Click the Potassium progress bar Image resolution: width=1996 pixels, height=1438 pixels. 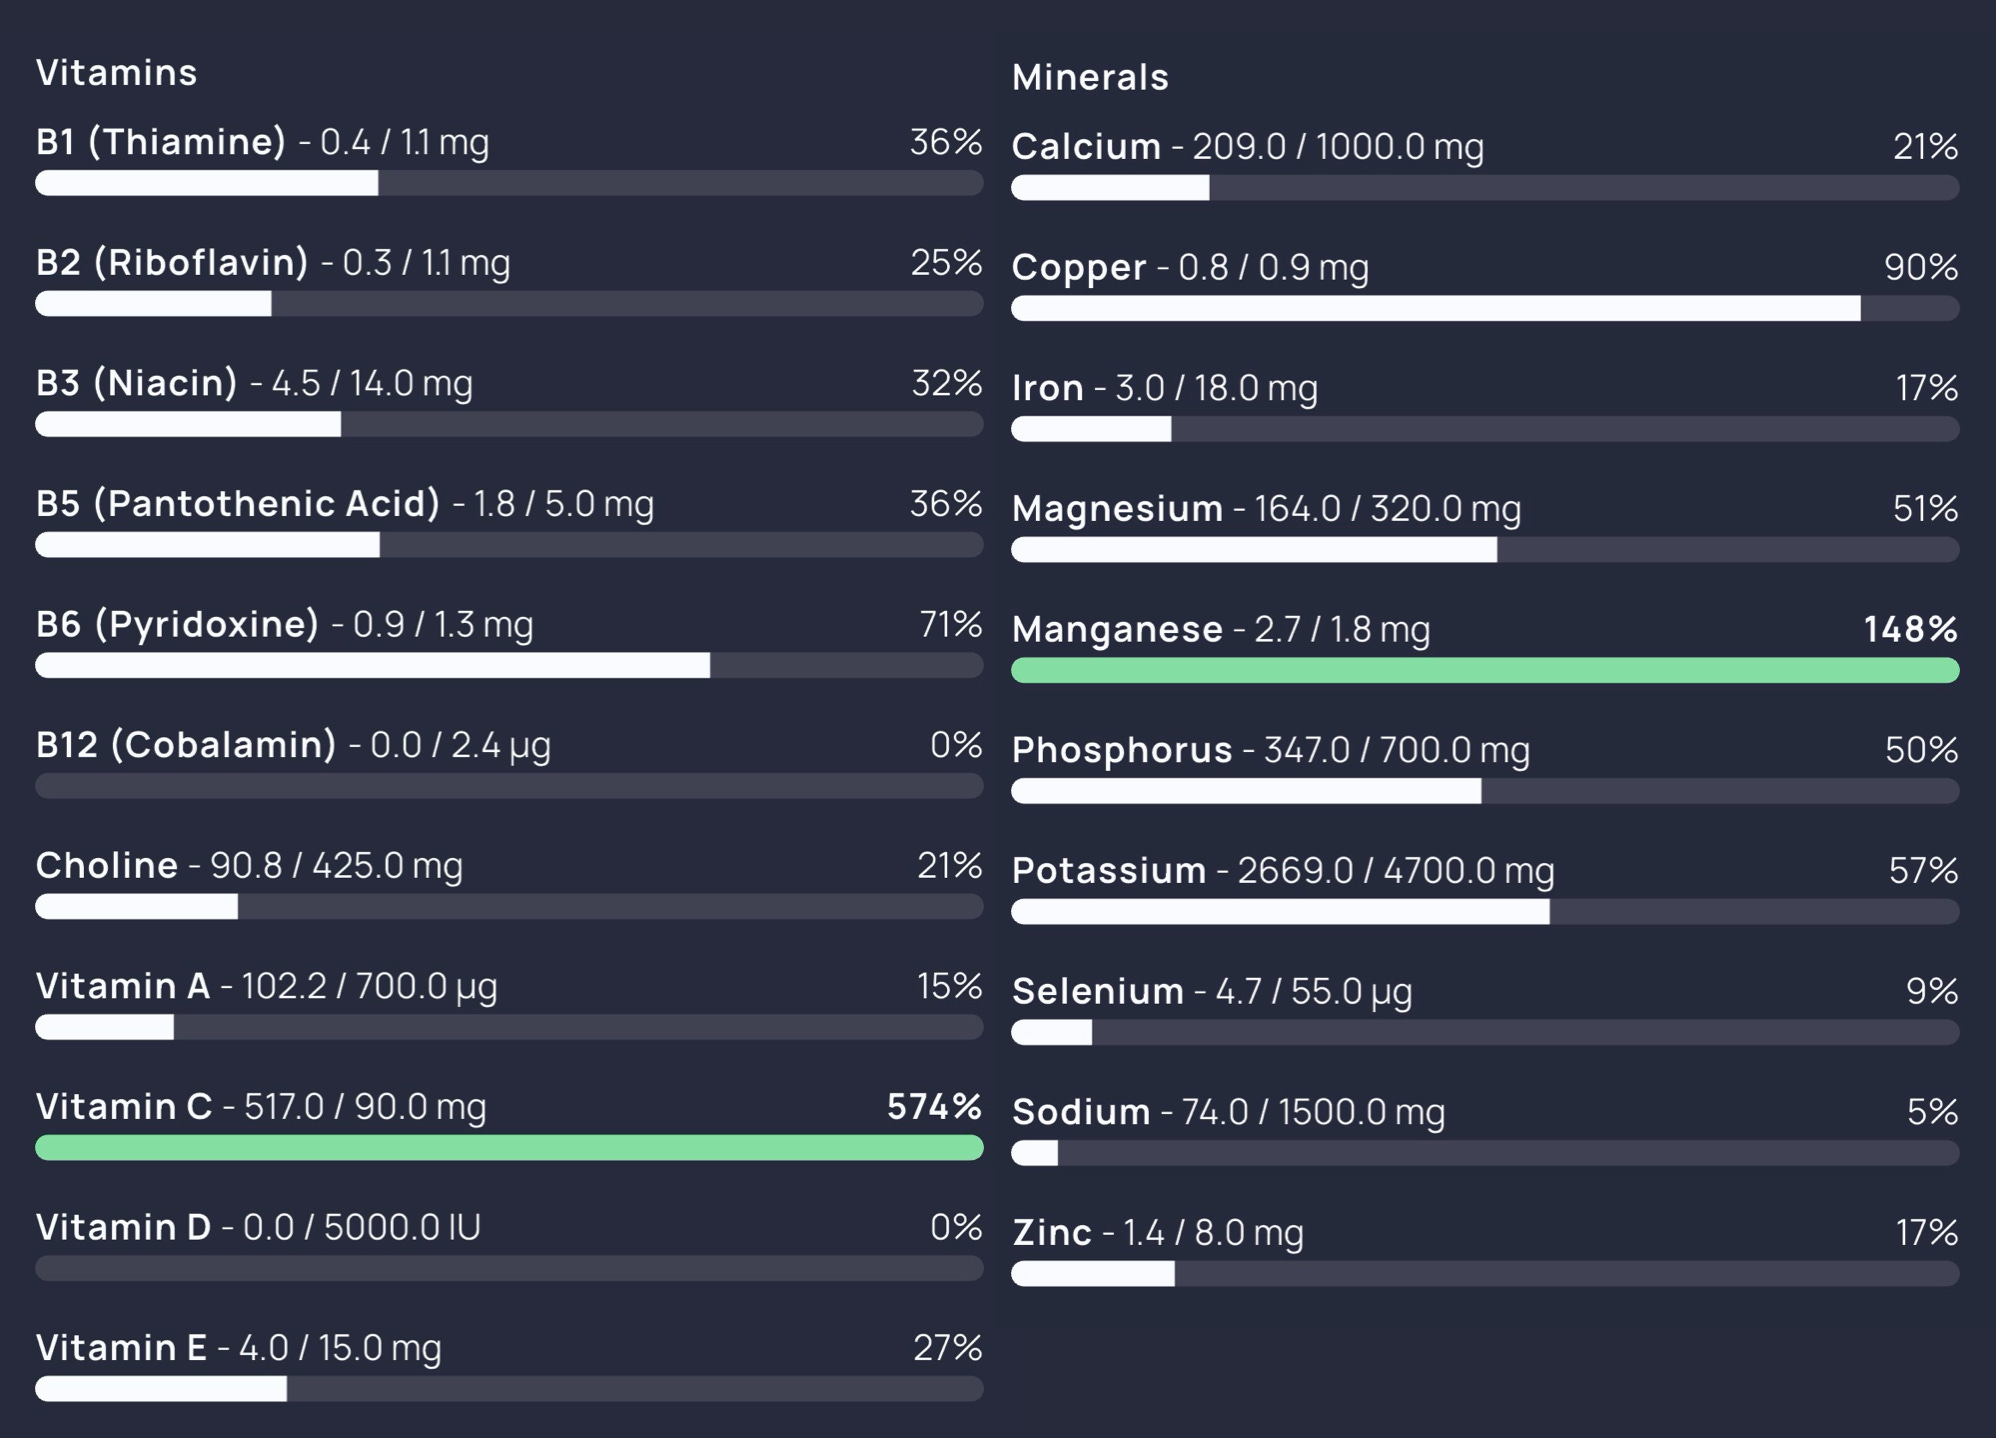point(1485,911)
